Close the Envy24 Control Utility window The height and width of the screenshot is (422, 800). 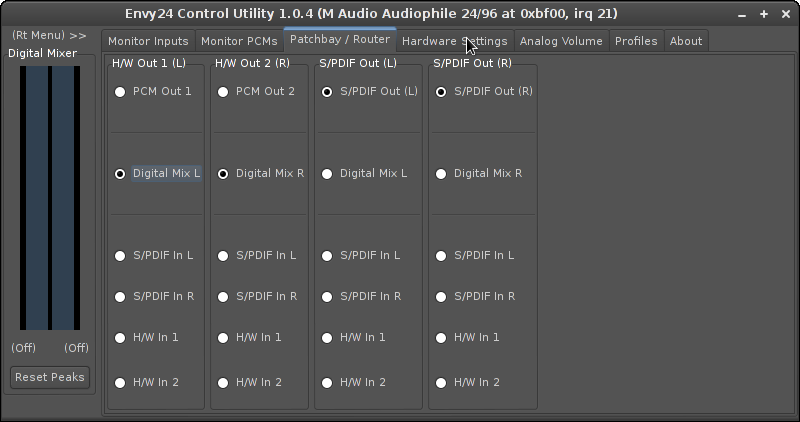(x=785, y=14)
